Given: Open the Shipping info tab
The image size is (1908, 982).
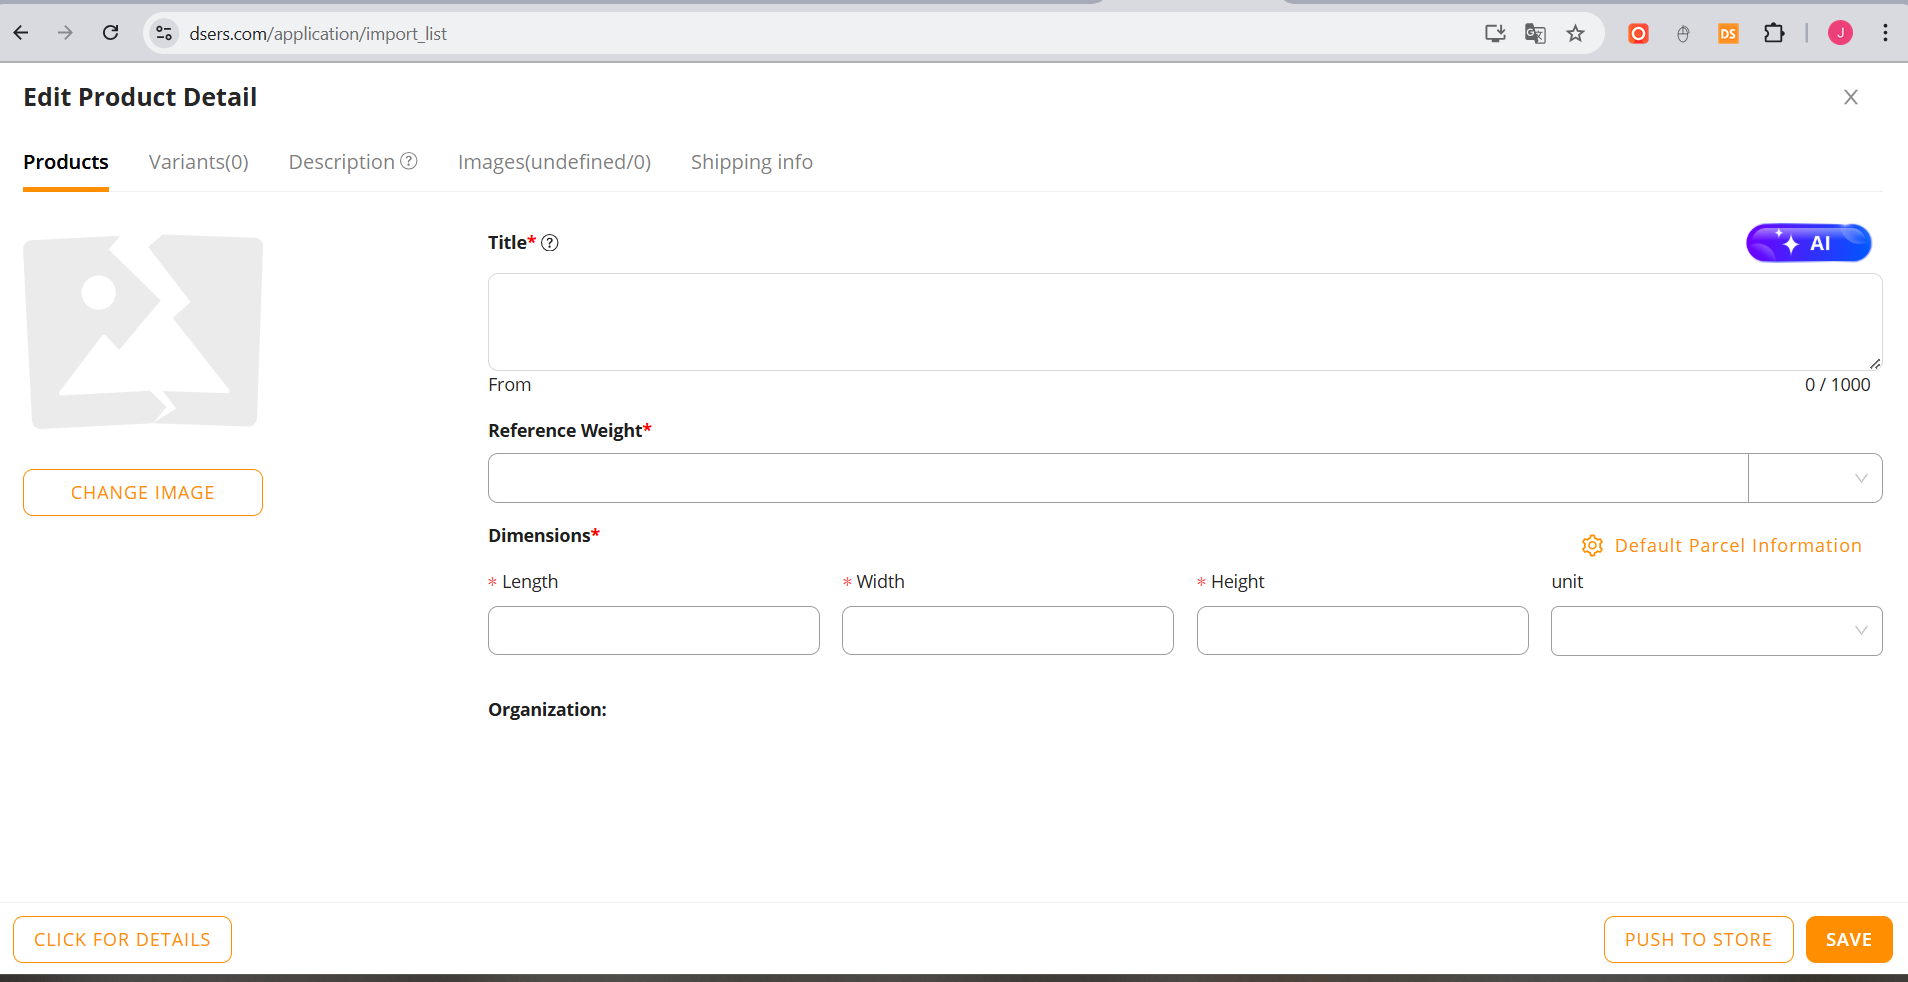Looking at the screenshot, I should [752, 162].
